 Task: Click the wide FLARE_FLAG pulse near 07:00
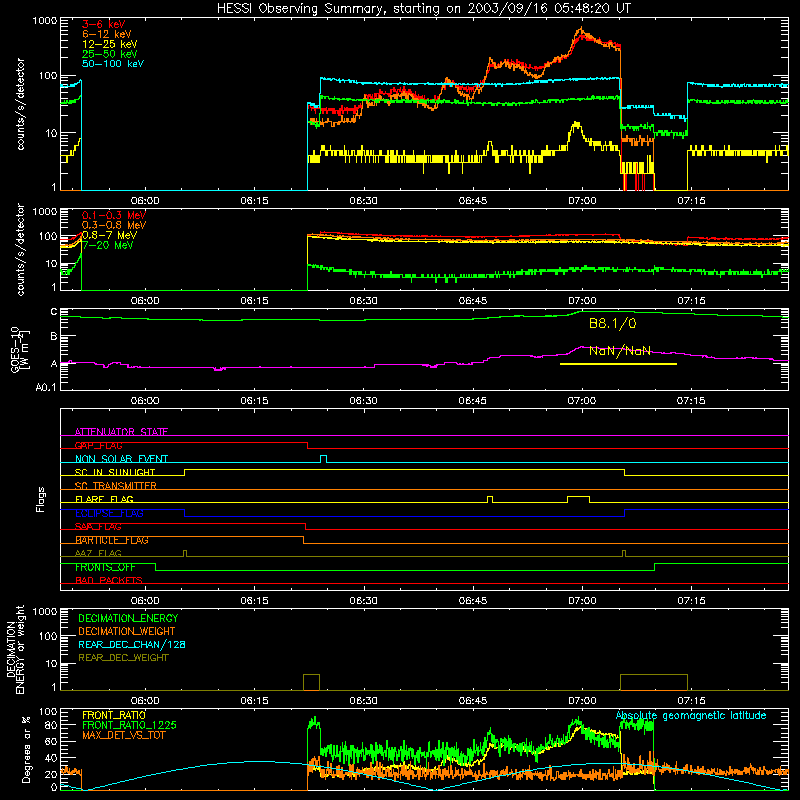[579, 499]
